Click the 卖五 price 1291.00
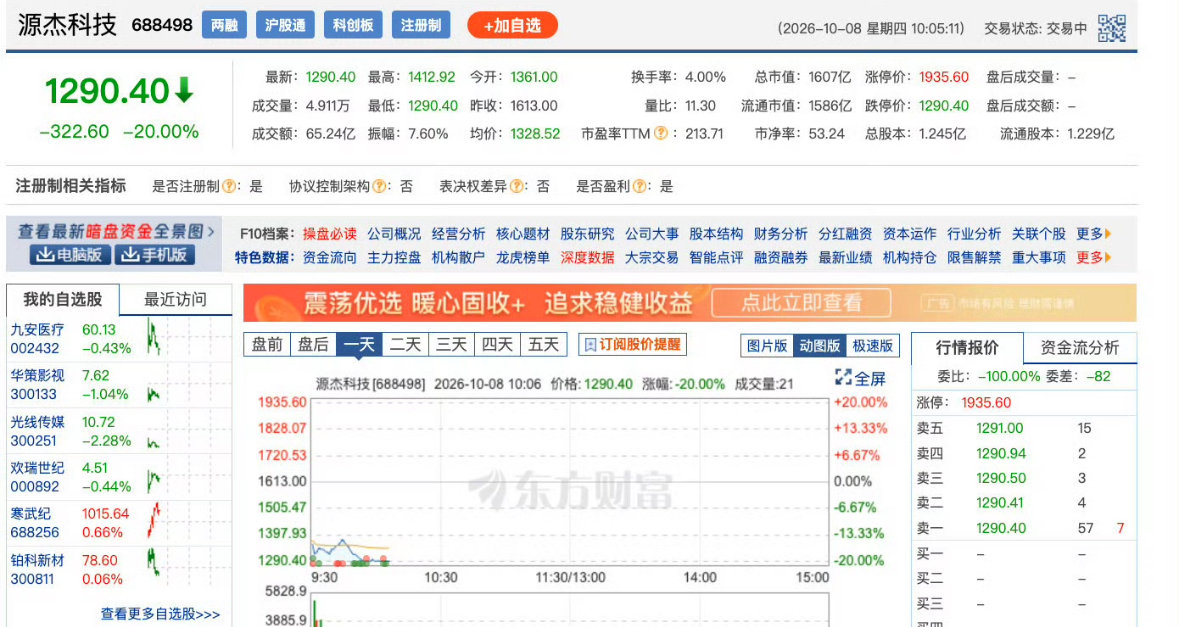Screen dimensions: 1179x627 click(x=999, y=428)
